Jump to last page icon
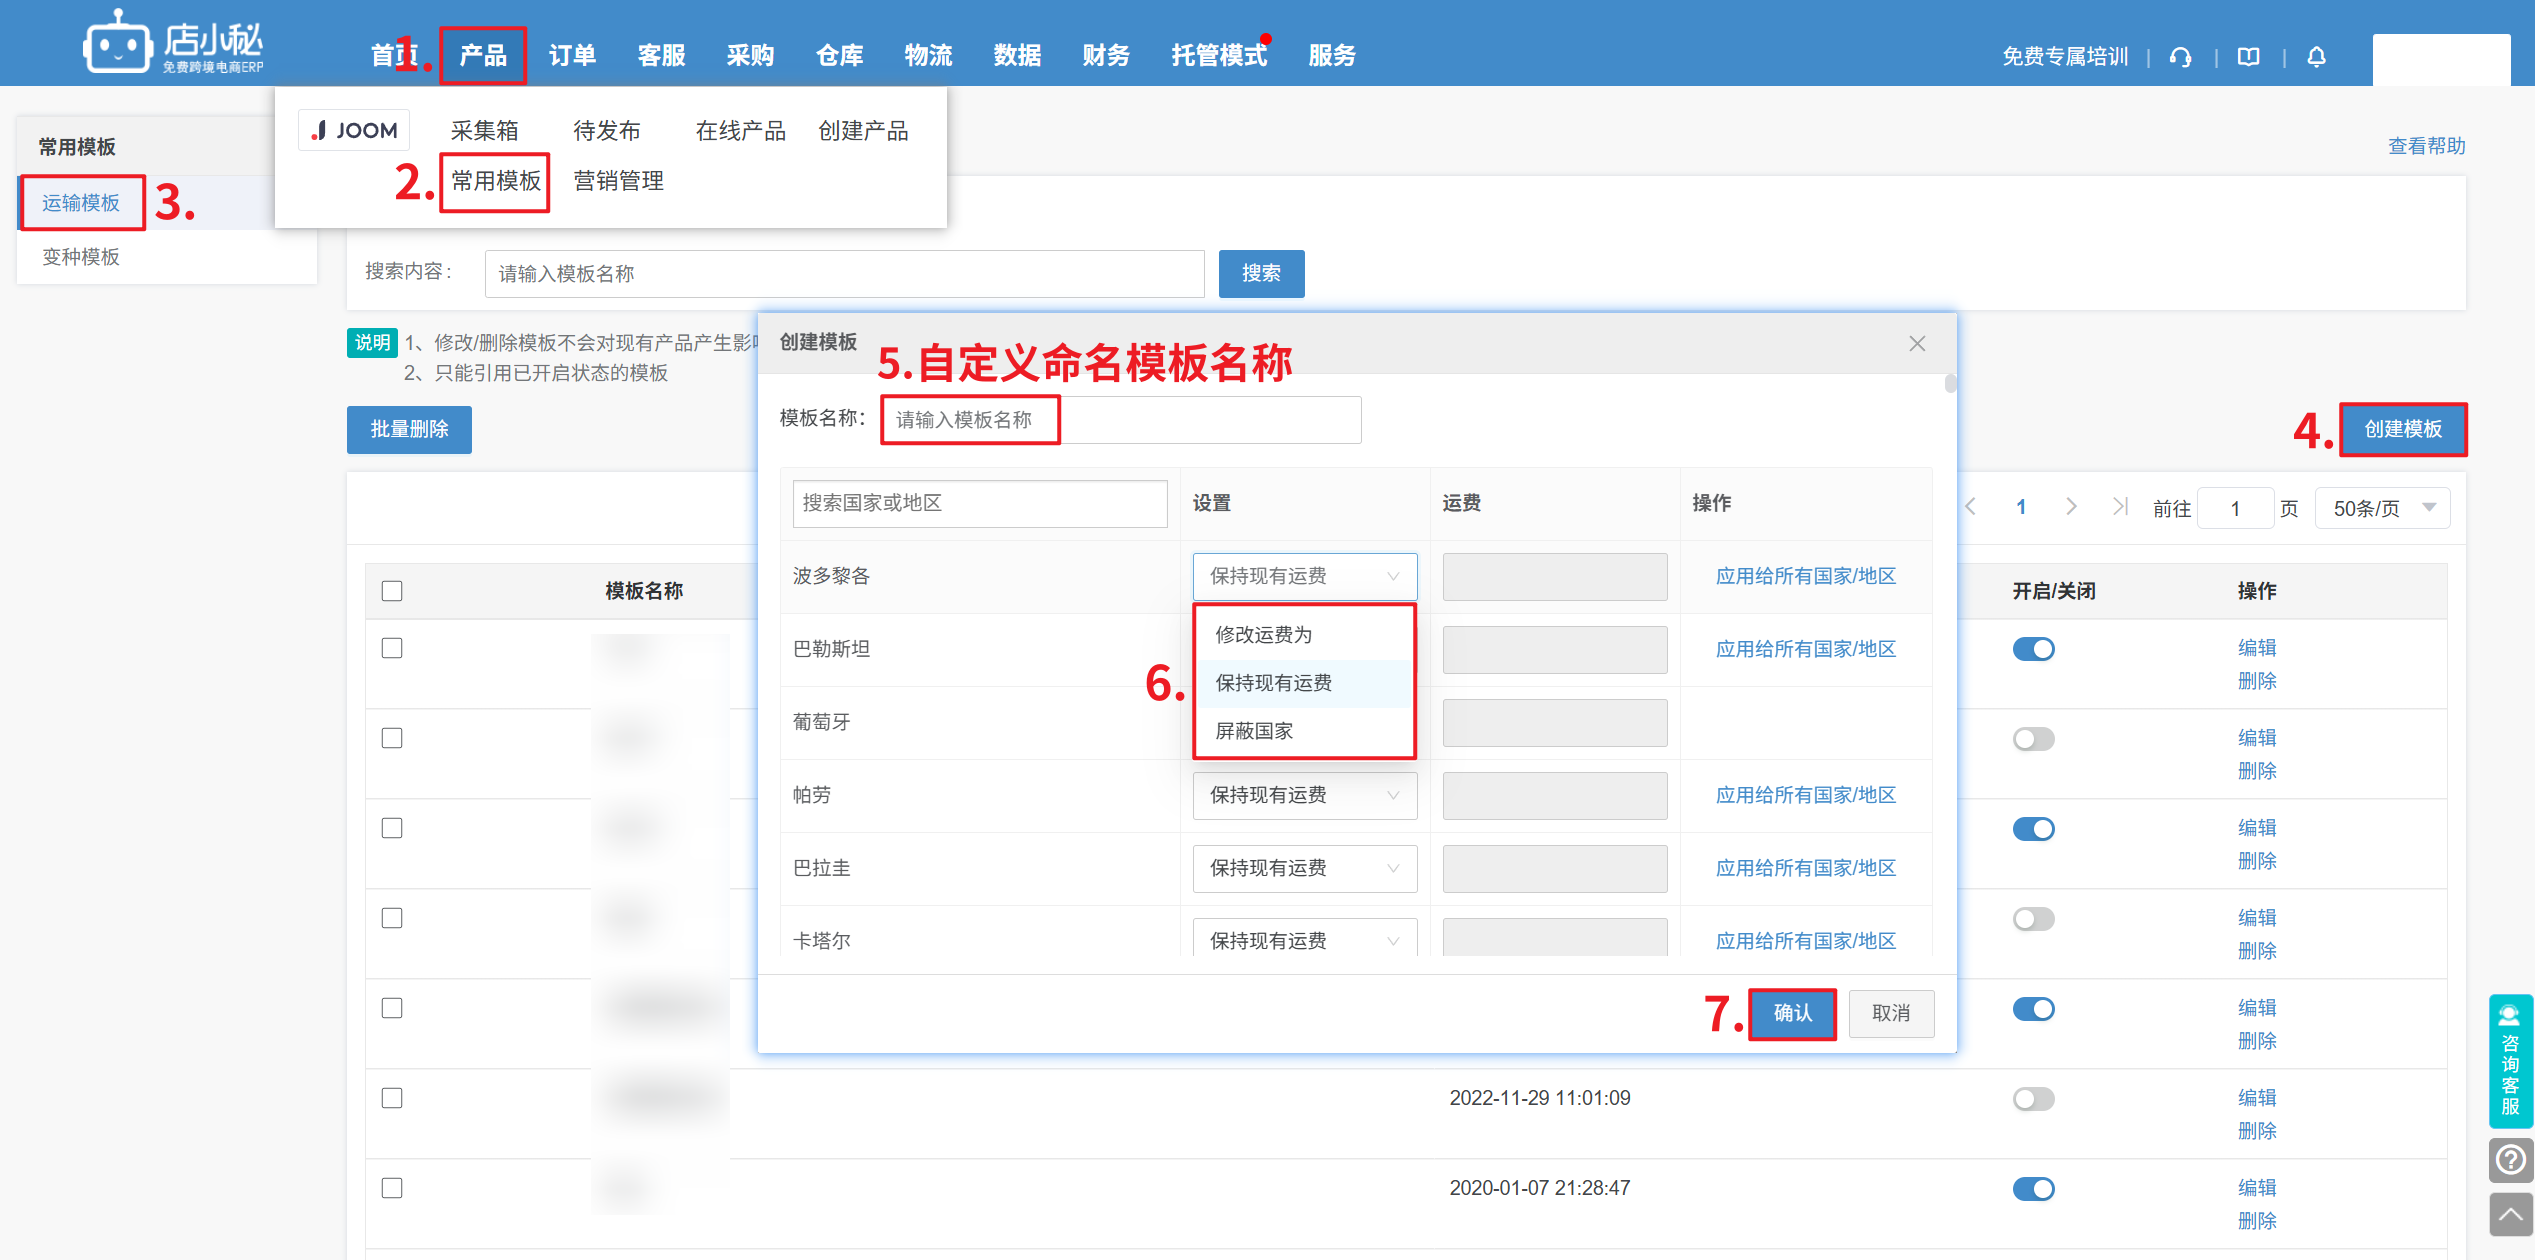The height and width of the screenshot is (1260, 2535). [x=2119, y=507]
